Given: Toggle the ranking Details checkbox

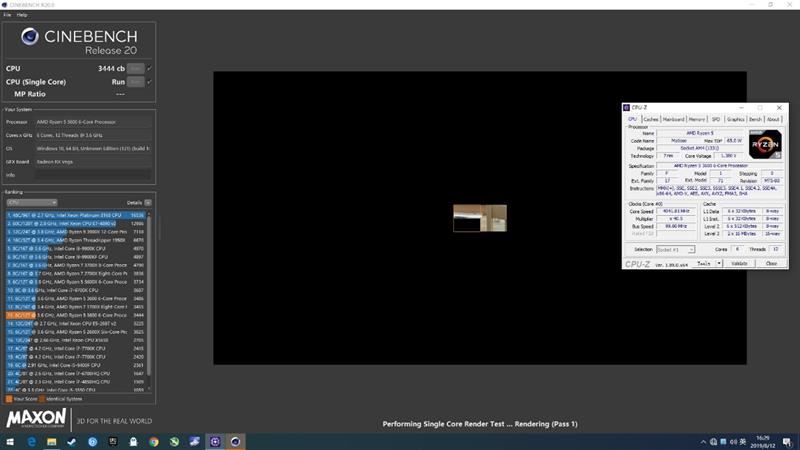Looking at the screenshot, I should click(x=148, y=203).
